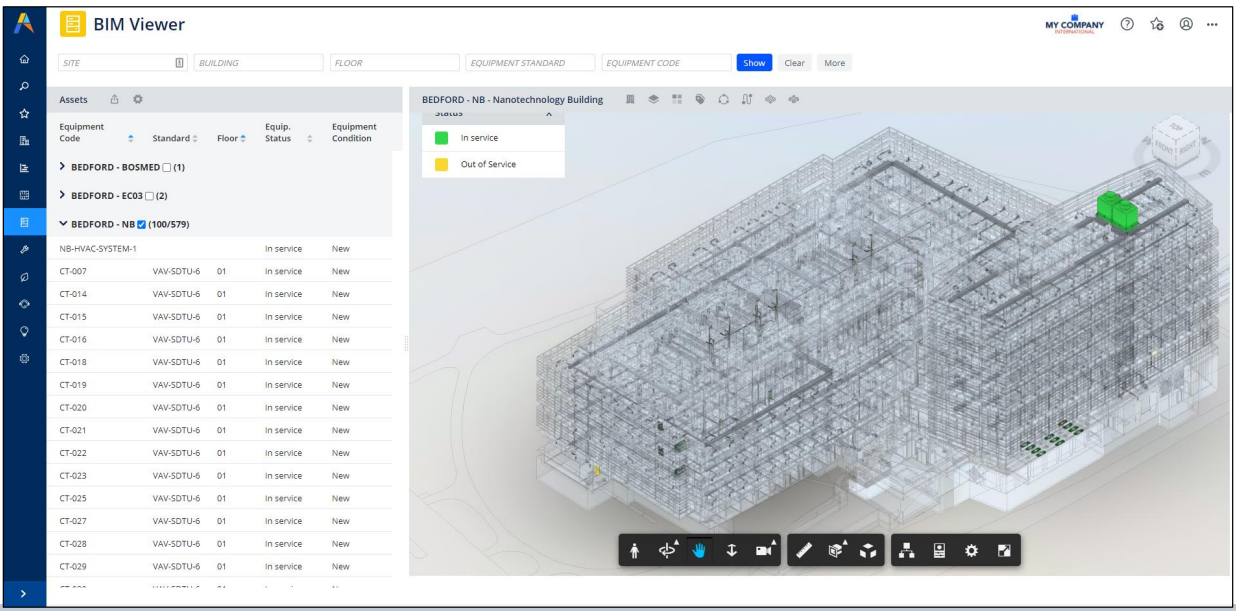The image size is (1236, 611).
Task: Select the orbit tool in viewer toolbar
Action: coord(665,551)
